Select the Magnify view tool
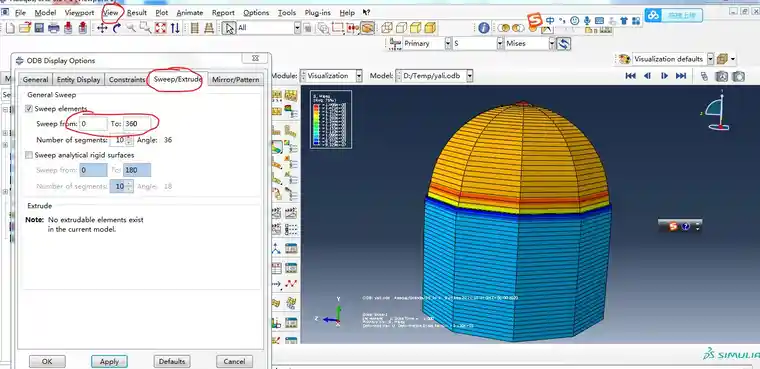 click(131, 28)
